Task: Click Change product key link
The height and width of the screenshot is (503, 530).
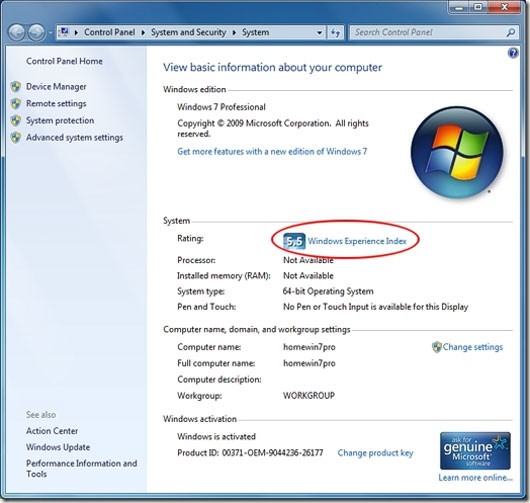Action: [375, 453]
